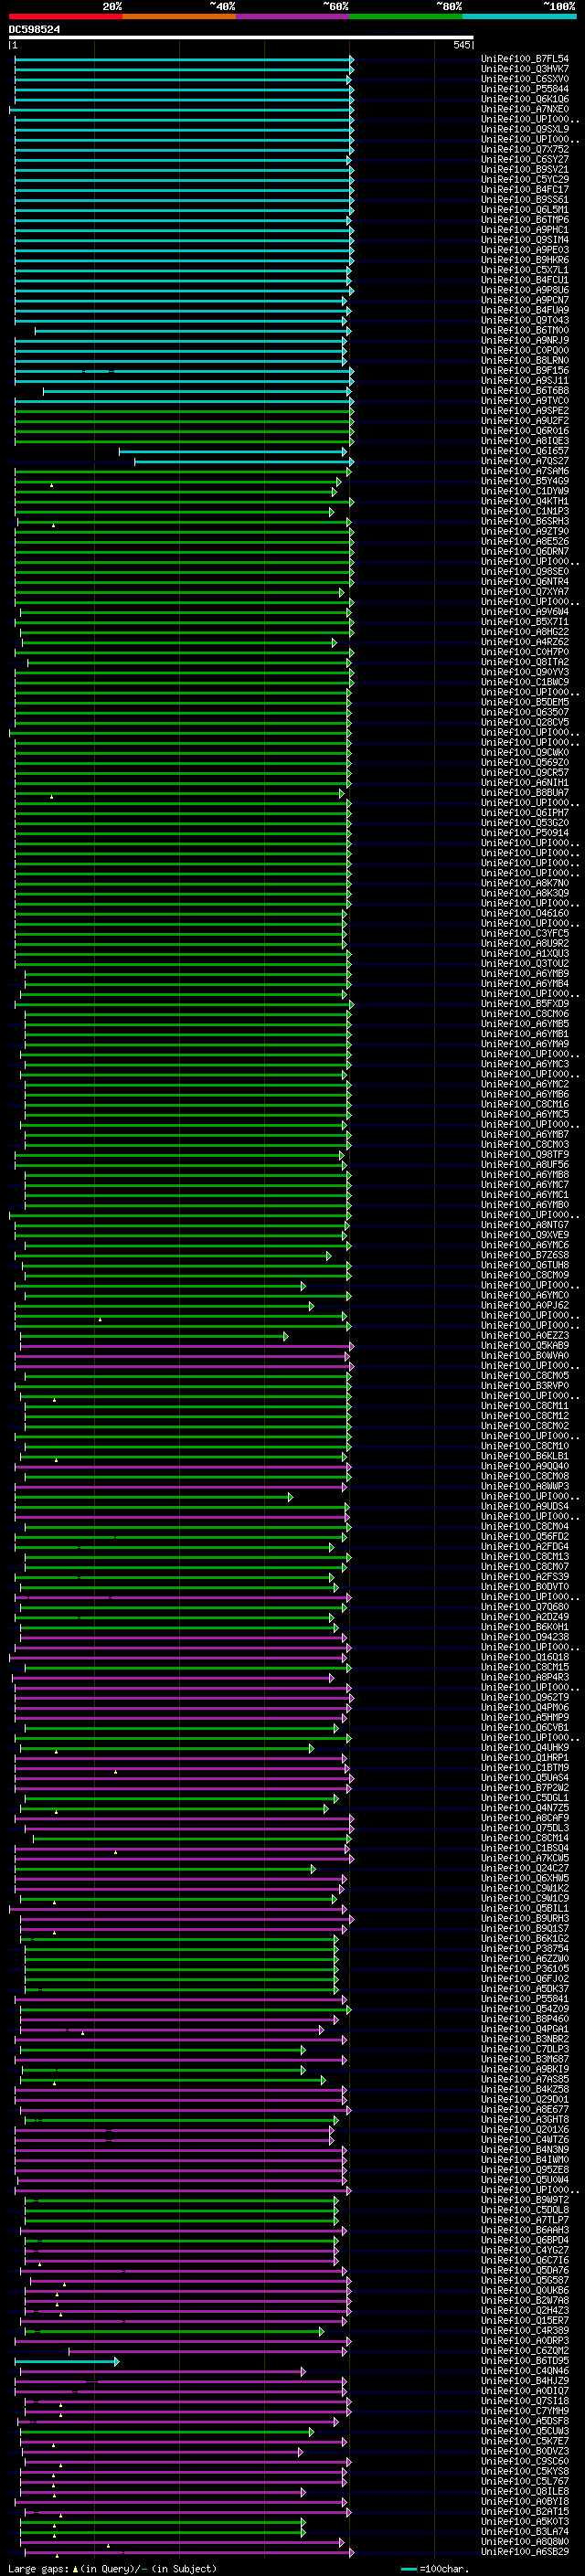The height and width of the screenshot is (2576, 585).
Task: Click the short cyan UniRef100_B6TD95 alignment bar
Action: [67, 2362]
